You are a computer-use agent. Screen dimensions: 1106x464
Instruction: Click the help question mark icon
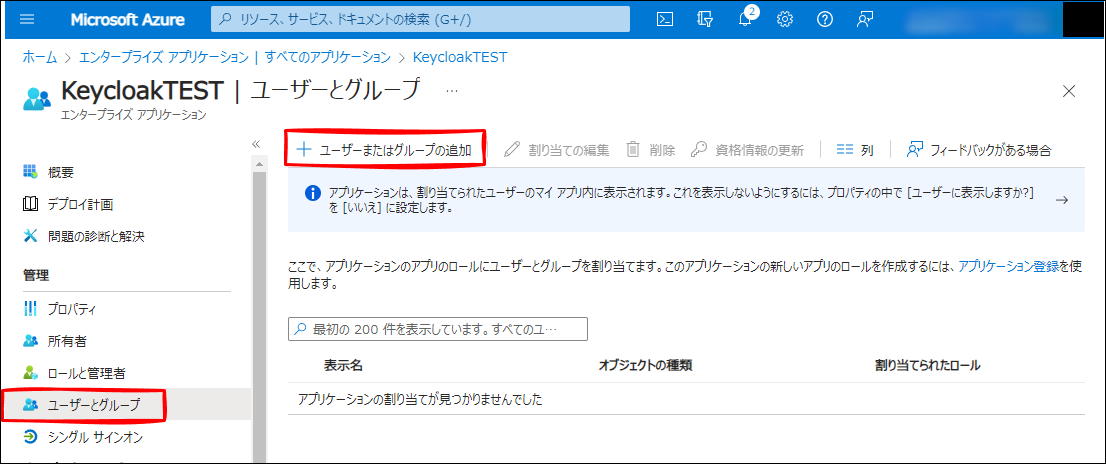tap(825, 20)
